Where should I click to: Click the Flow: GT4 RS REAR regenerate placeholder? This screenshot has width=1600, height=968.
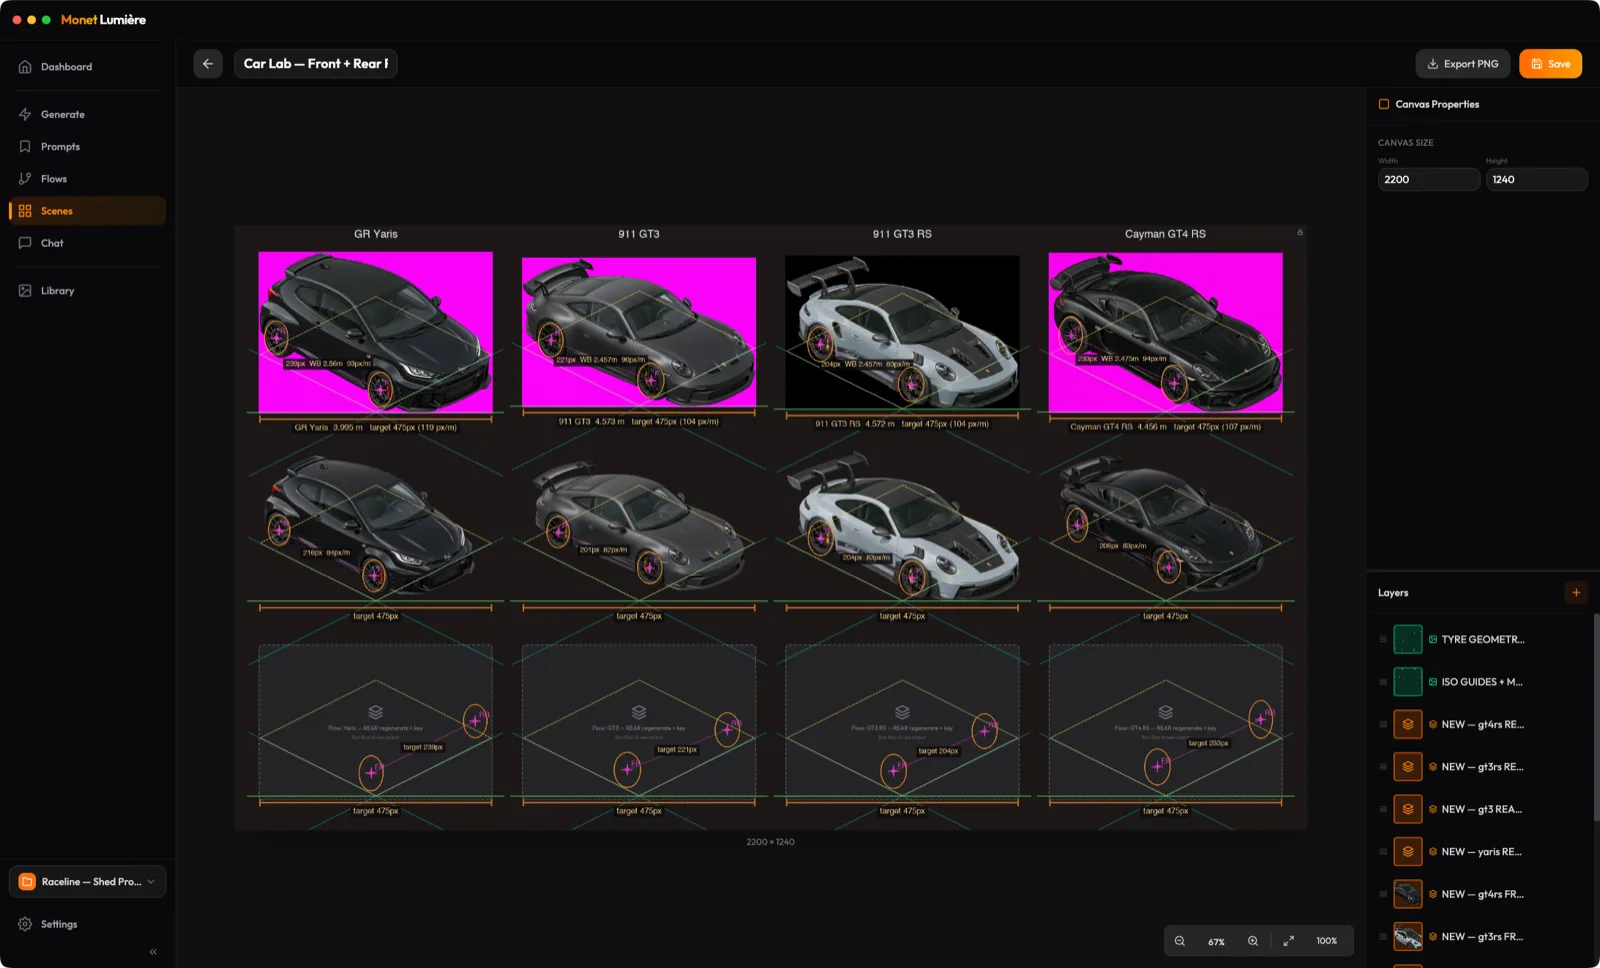pyautogui.click(x=1165, y=720)
